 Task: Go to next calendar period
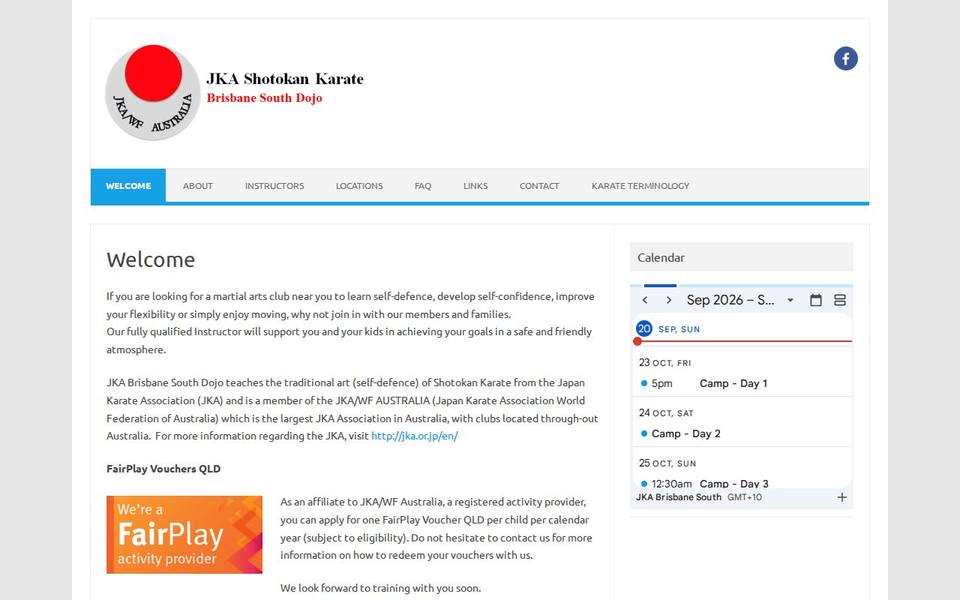(x=669, y=300)
